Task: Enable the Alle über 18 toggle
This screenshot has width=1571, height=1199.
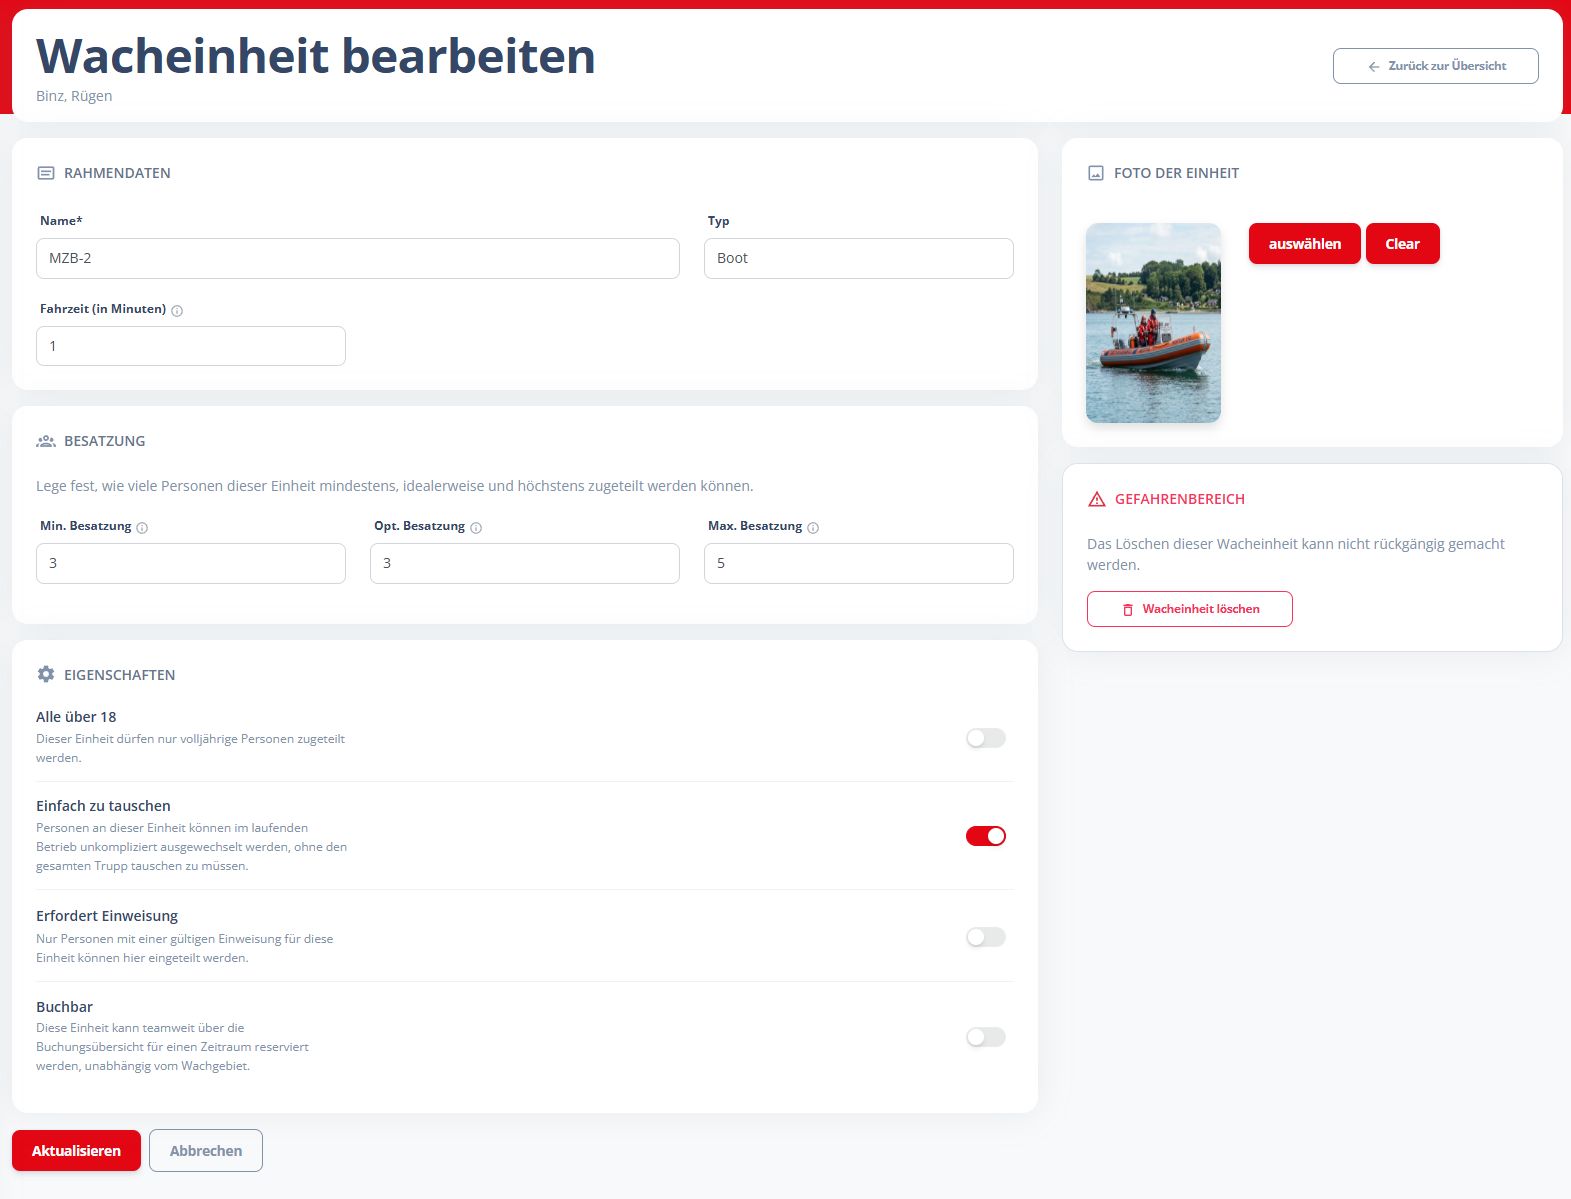Action: tap(986, 738)
